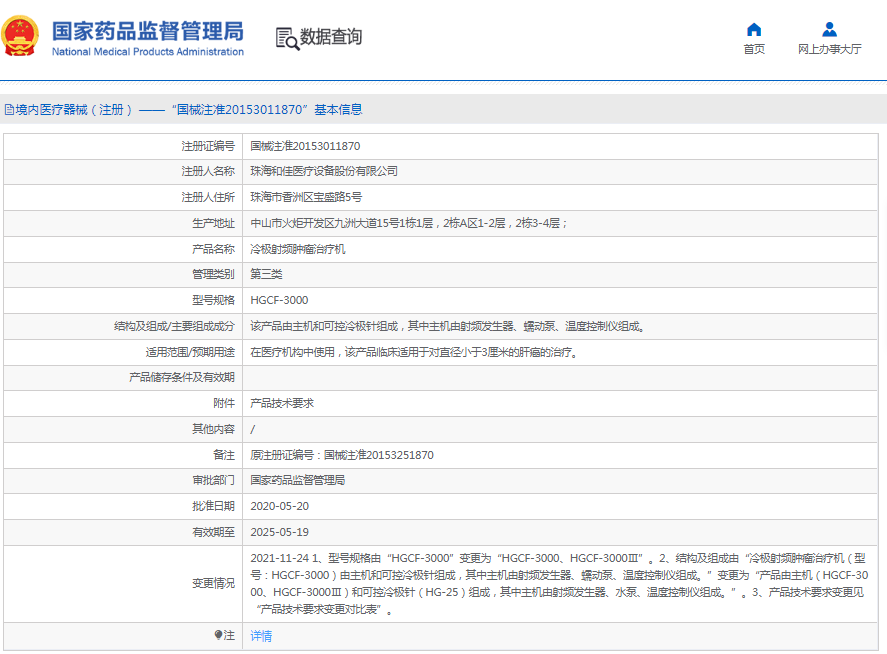Viewport: 887px width, 654px height.
Task: Click the document icon before 境内医疗器械
Action: (9, 110)
